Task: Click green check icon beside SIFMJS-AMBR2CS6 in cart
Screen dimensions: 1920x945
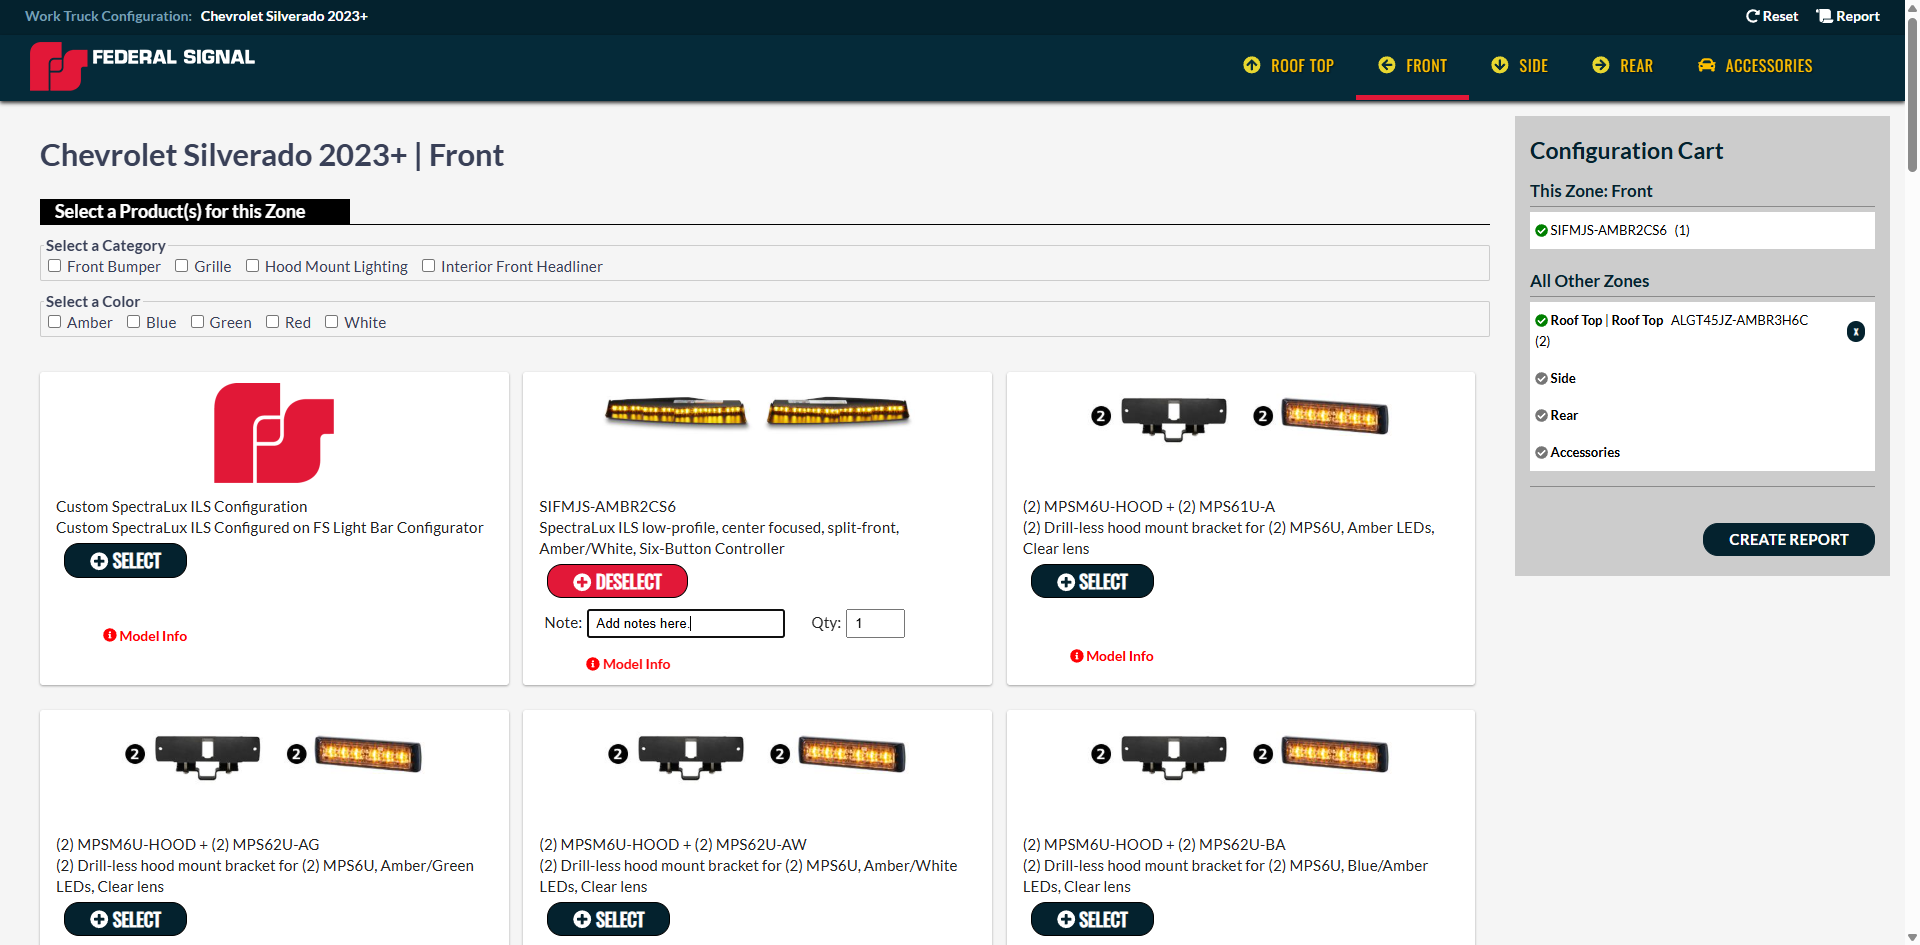Action: (1541, 230)
